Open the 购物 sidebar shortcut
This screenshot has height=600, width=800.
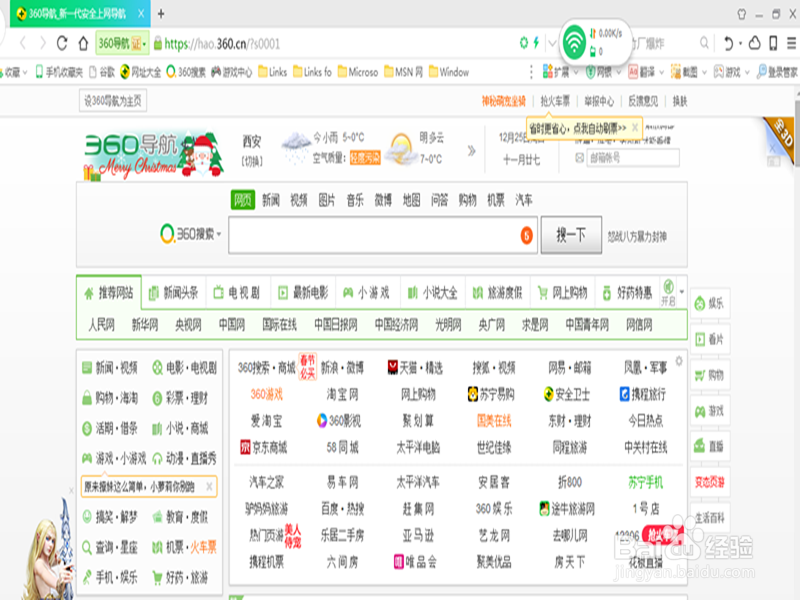(710, 375)
